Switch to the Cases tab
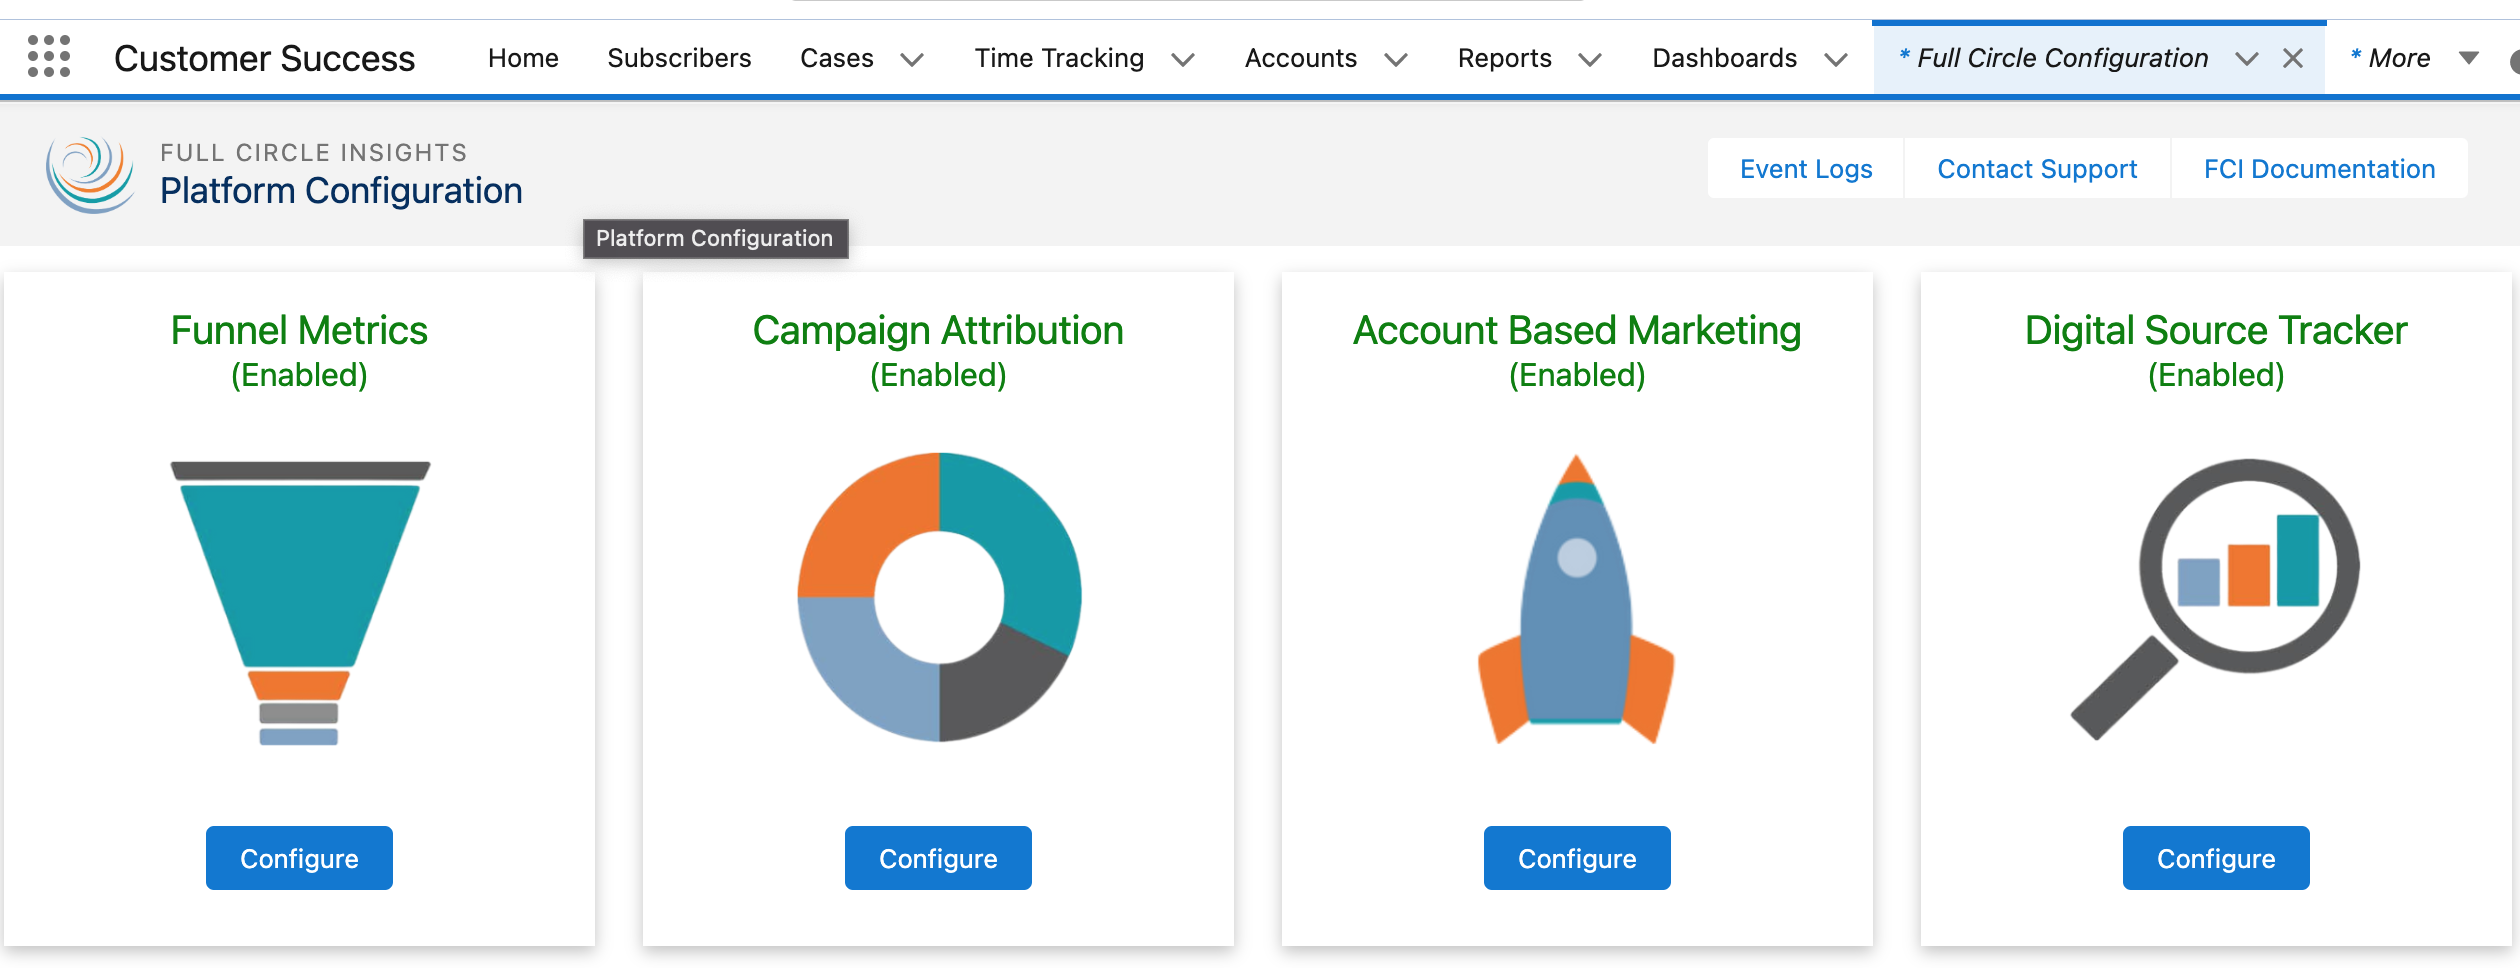 tap(837, 58)
